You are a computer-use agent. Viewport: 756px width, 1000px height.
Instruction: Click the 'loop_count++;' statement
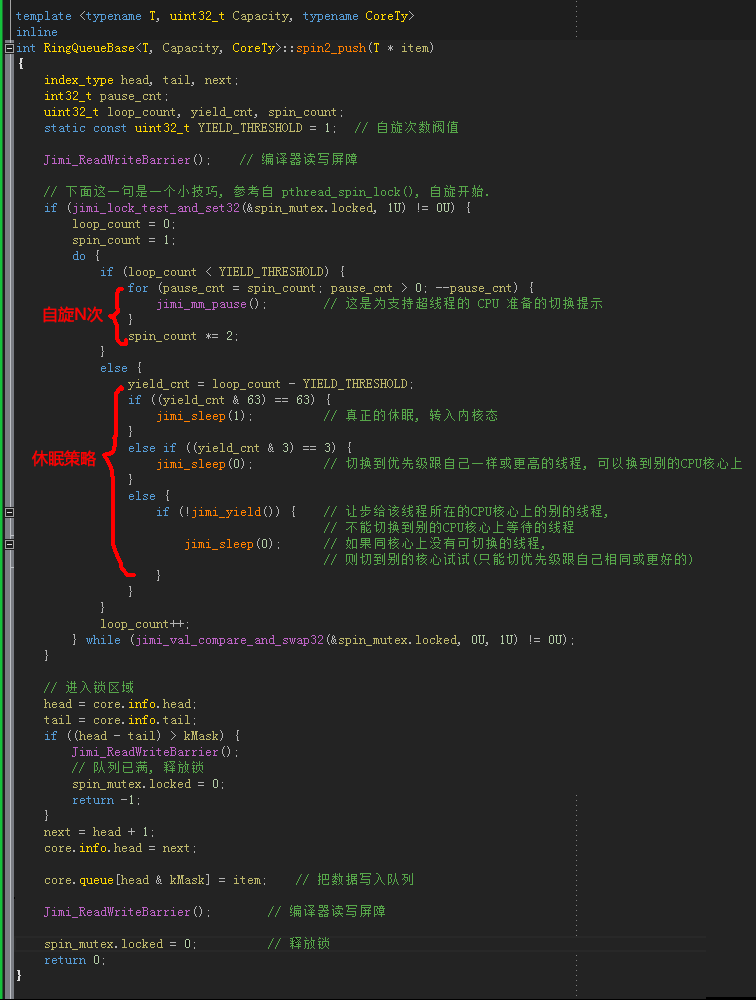(x=145, y=624)
